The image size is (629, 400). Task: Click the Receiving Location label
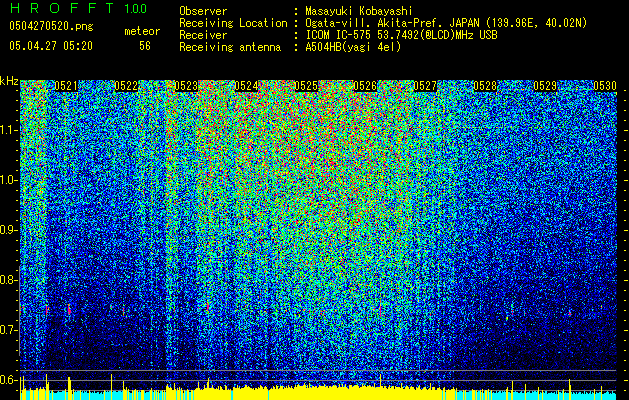point(233,23)
